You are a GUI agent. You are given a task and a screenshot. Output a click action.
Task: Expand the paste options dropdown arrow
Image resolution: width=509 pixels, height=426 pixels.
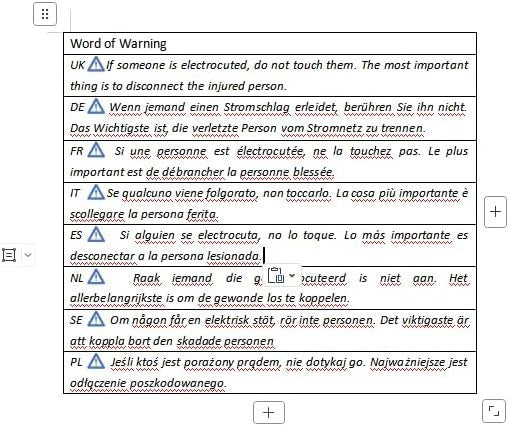coord(292,276)
